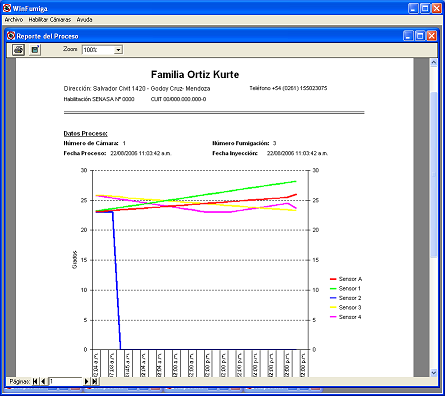Go to the previous report page
Viewport: 445px width, 396px height.
click(x=43, y=381)
